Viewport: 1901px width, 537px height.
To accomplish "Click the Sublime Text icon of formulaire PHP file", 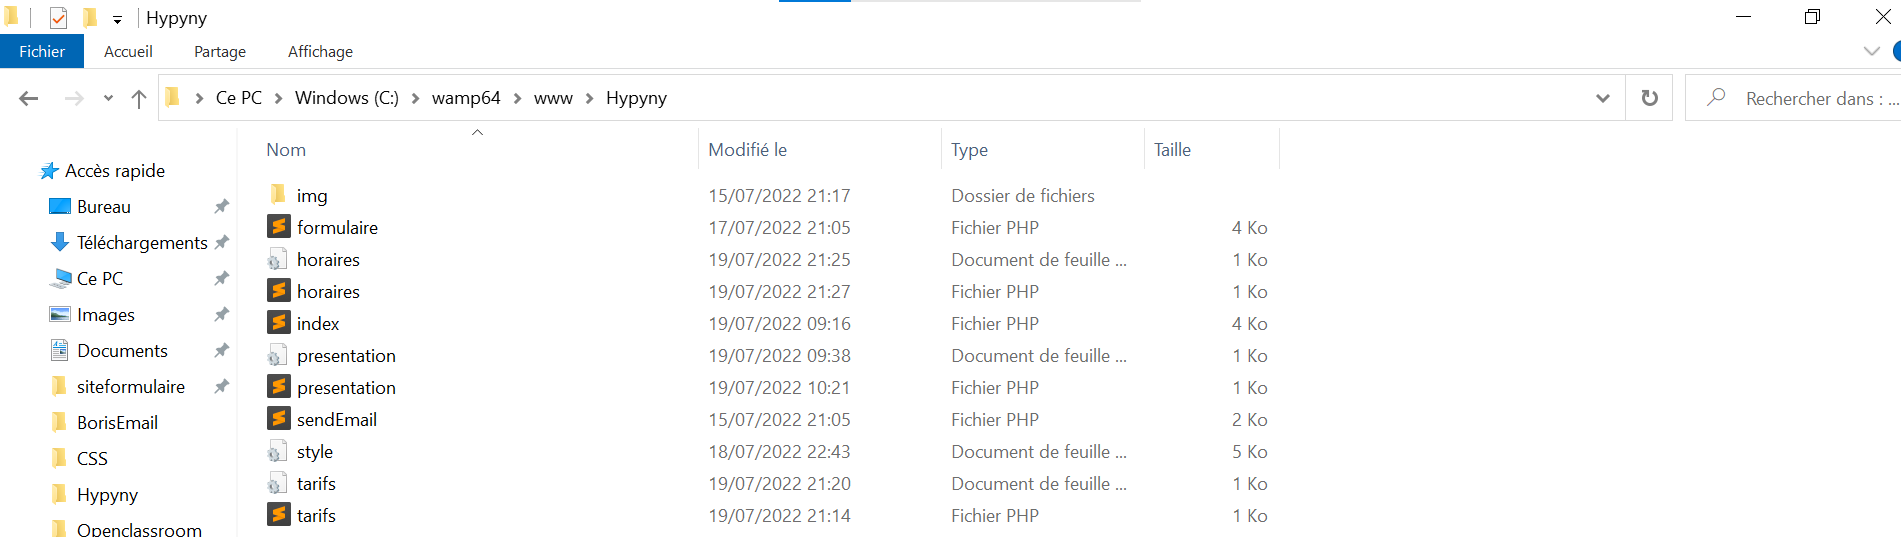I will pos(279,227).
